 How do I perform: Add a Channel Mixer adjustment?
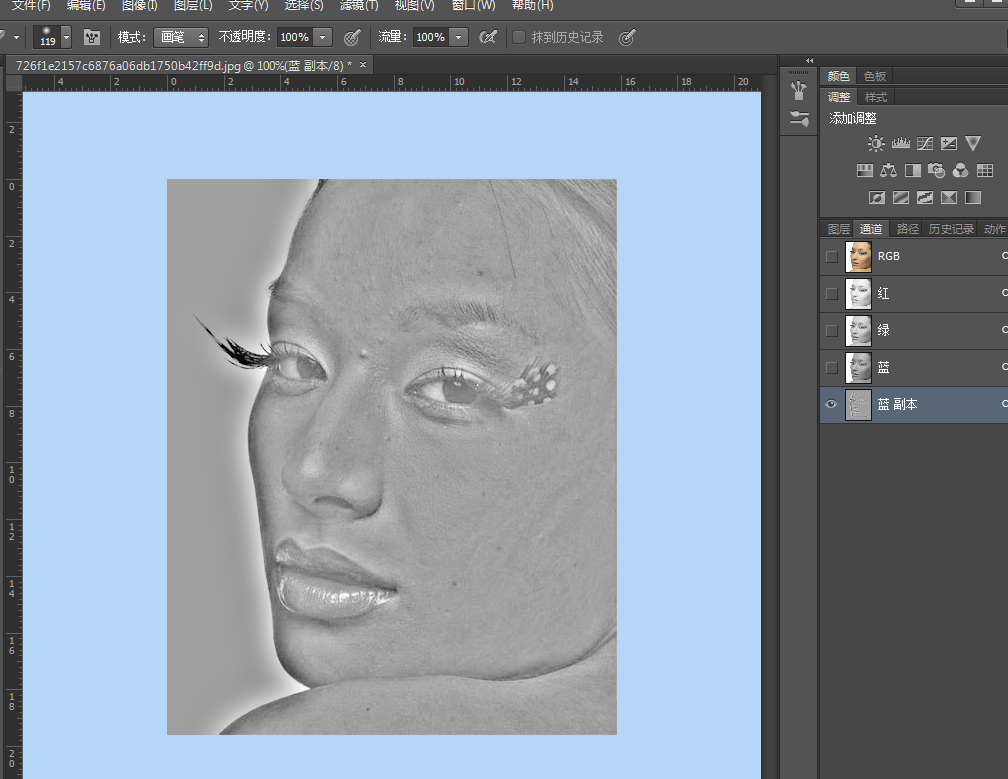(x=961, y=171)
